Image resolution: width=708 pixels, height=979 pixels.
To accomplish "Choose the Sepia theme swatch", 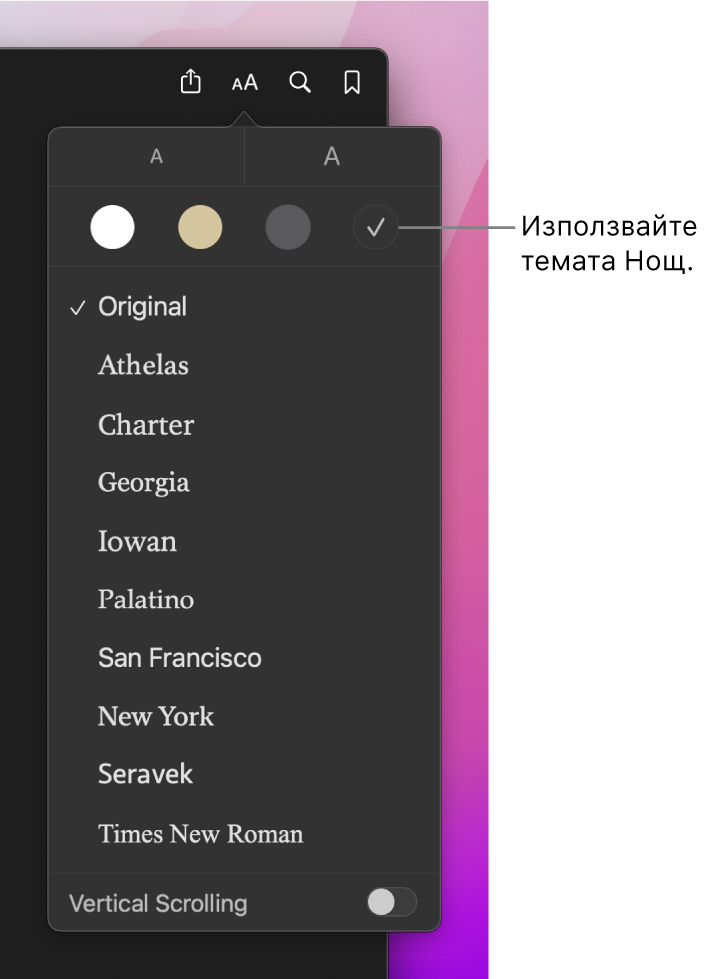I will coord(200,227).
